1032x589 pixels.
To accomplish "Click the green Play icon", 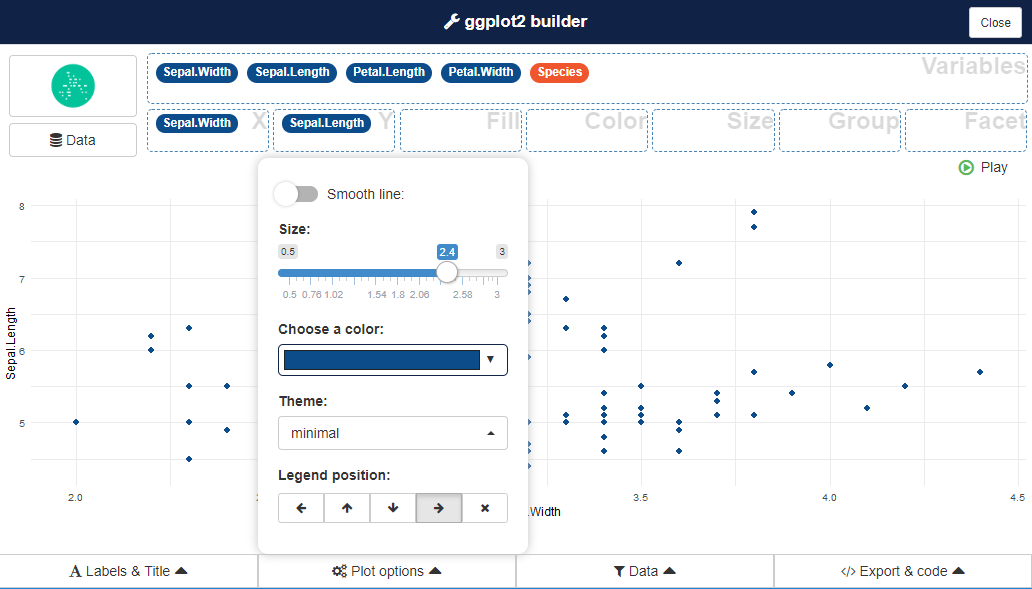I will [x=966, y=167].
